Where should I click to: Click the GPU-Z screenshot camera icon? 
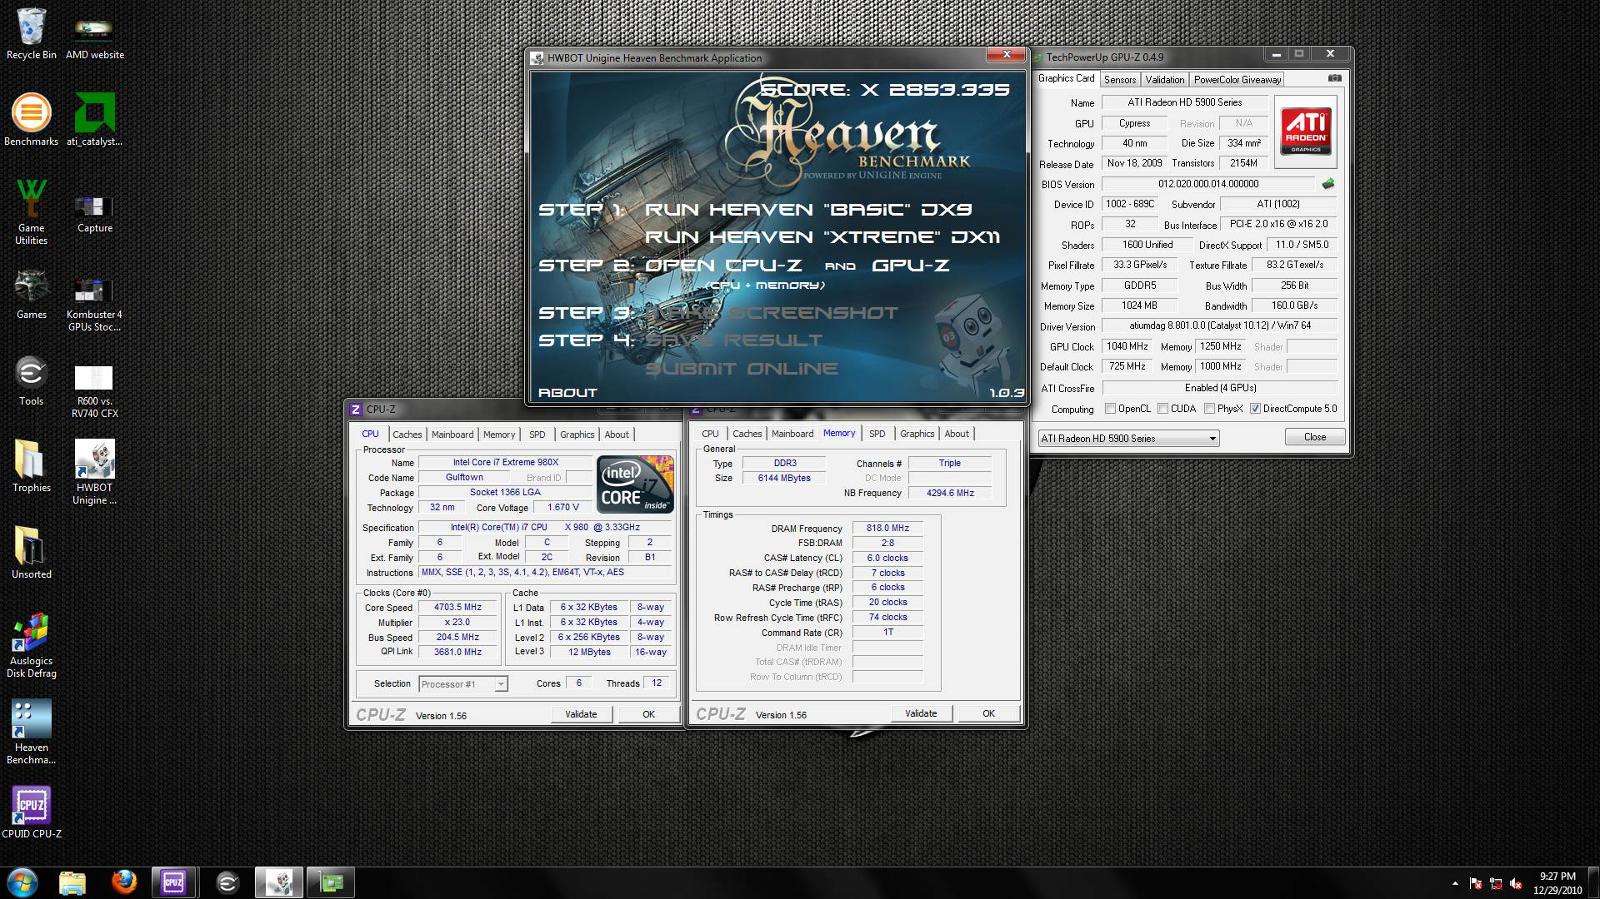(1334, 78)
